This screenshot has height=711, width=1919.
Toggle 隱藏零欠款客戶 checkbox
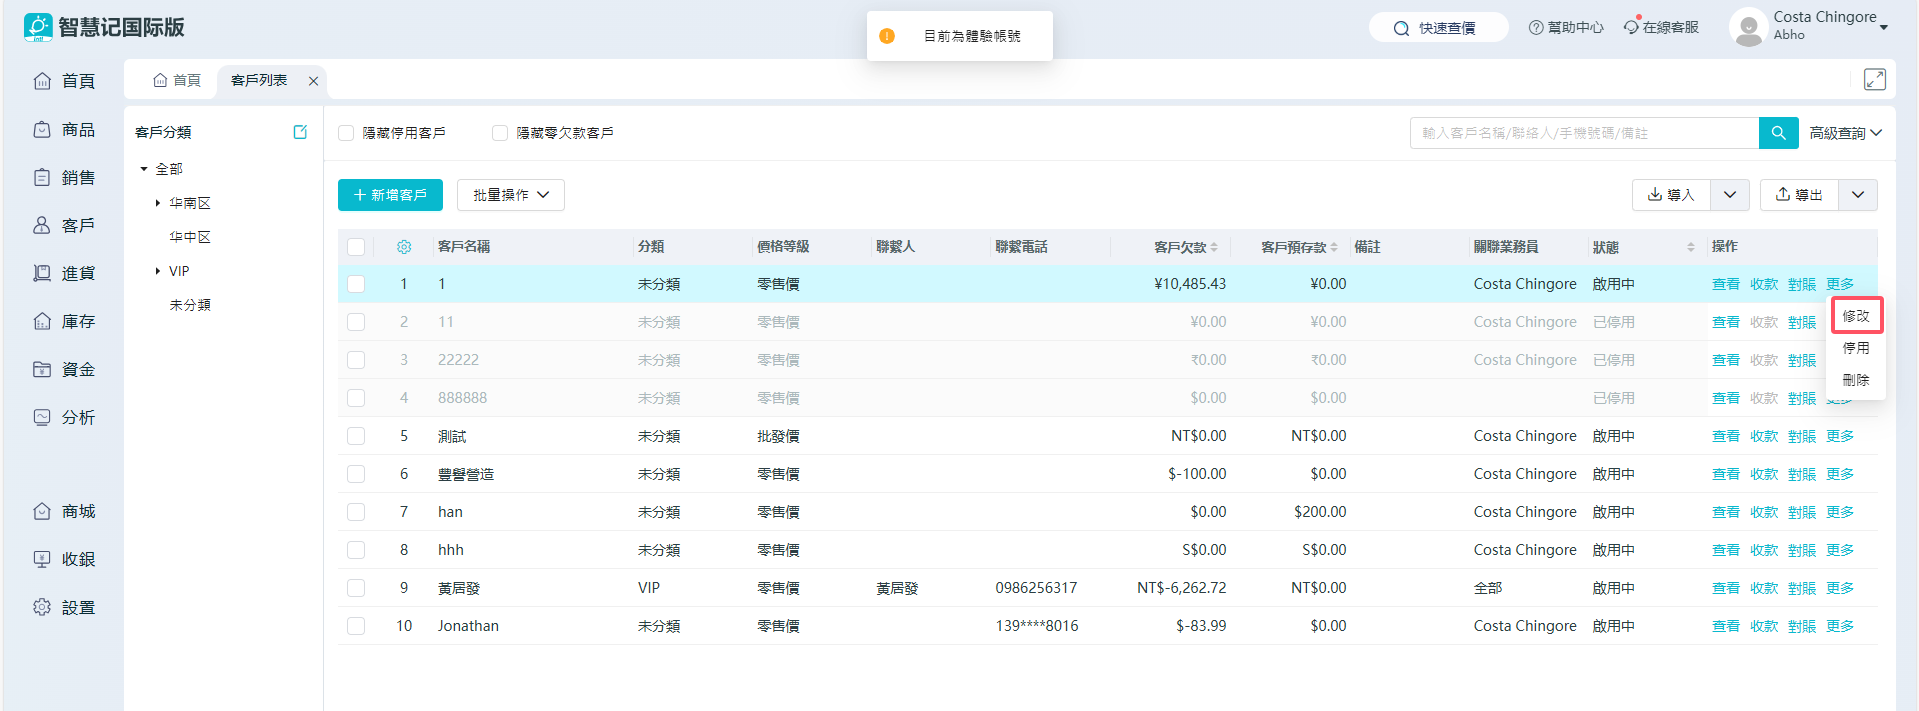click(x=500, y=133)
